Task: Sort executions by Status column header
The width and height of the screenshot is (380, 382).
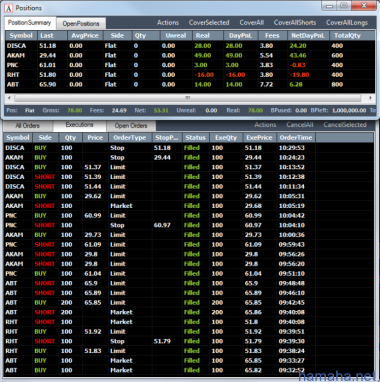Action: click(196, 138)
